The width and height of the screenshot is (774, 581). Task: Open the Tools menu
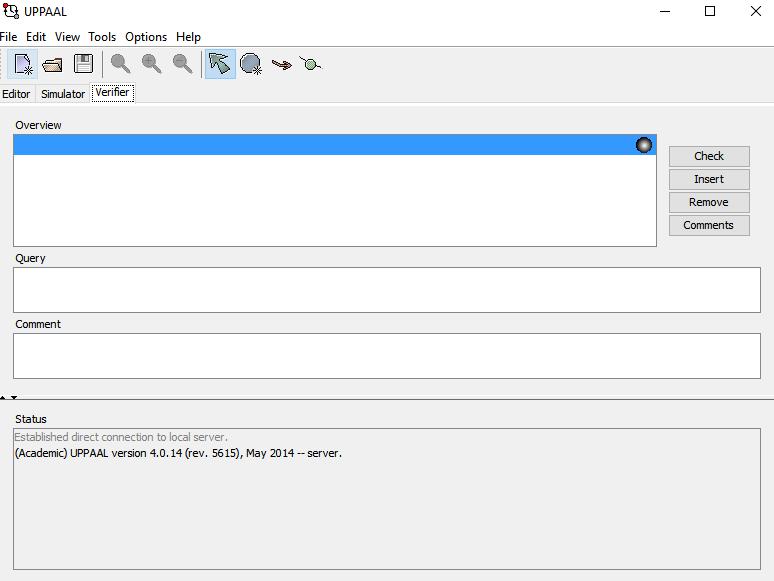click(102, 37)
